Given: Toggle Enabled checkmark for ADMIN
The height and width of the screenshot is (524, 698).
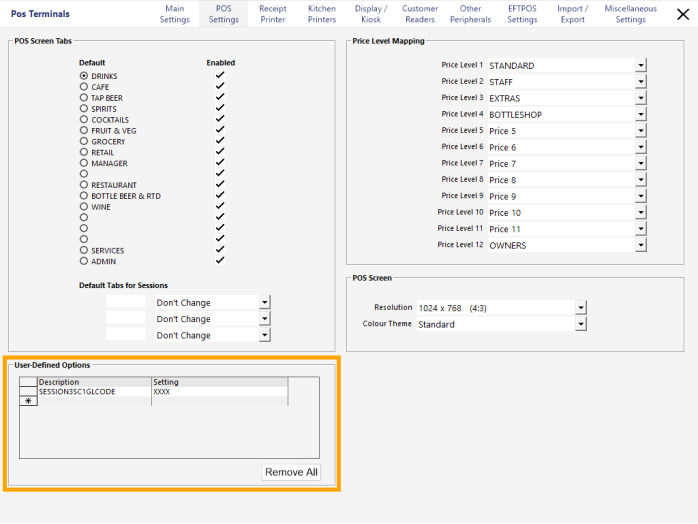Looking at the screenshot, I should point(220,260).
